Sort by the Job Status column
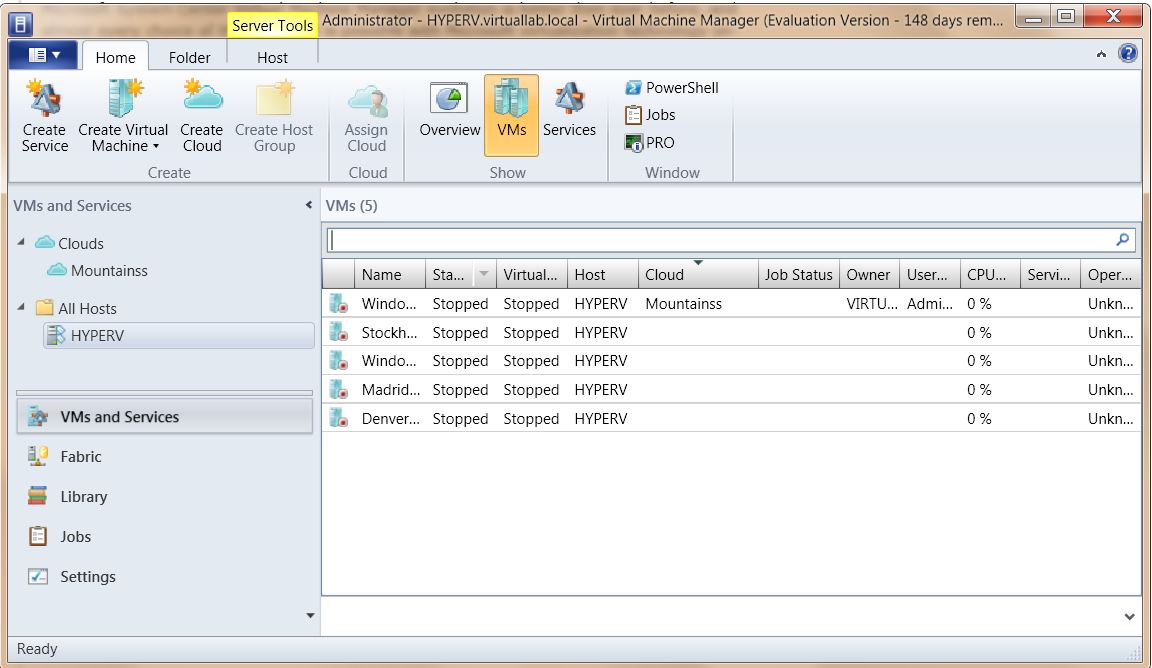 point(799,274)
